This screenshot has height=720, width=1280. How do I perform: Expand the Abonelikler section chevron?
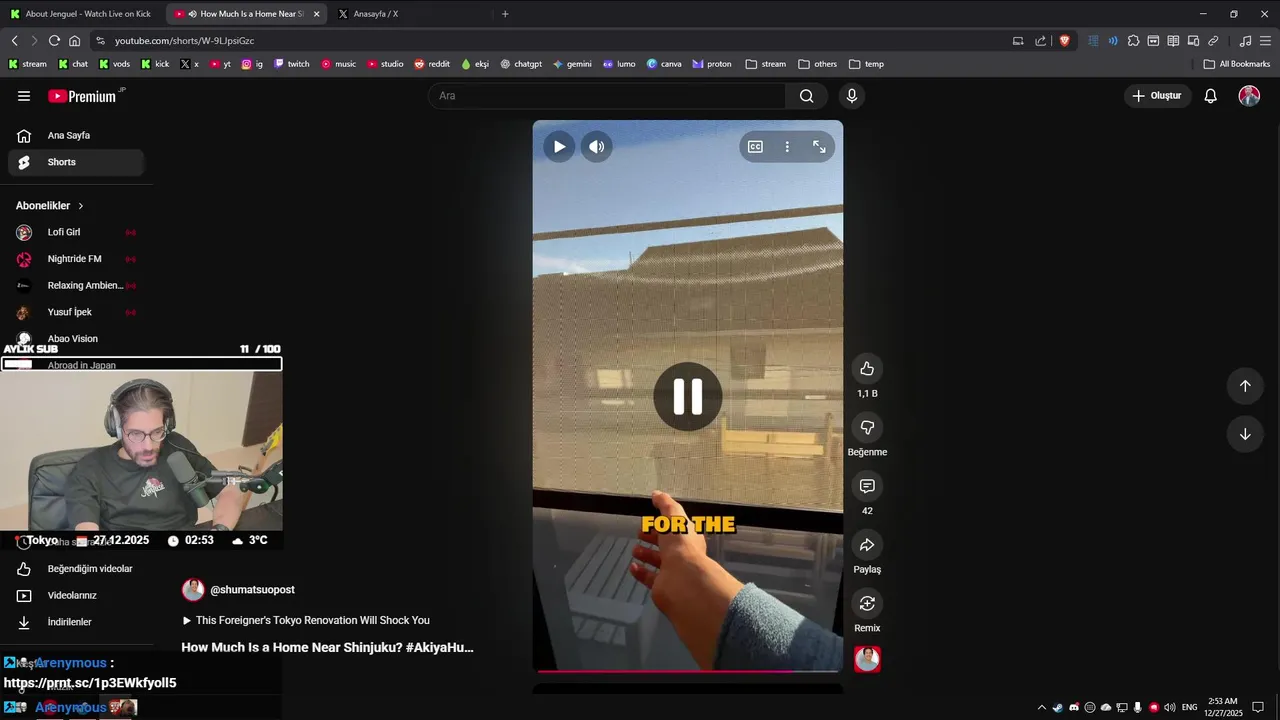tap(81, 206)
